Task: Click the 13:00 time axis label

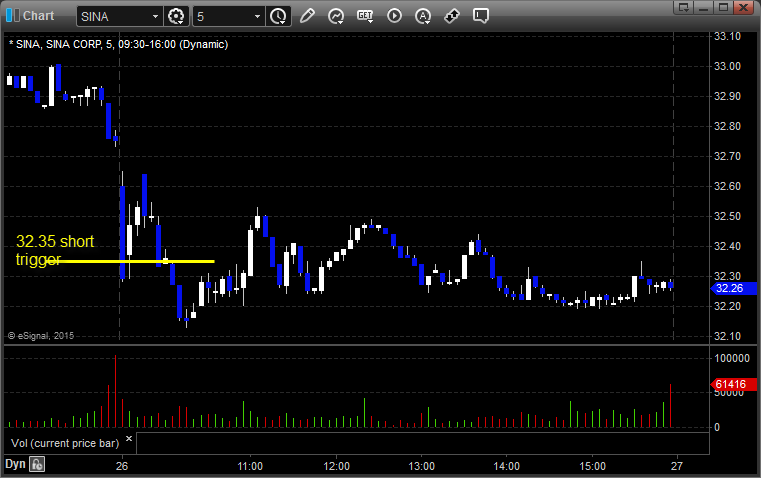Action: [421, 466]
